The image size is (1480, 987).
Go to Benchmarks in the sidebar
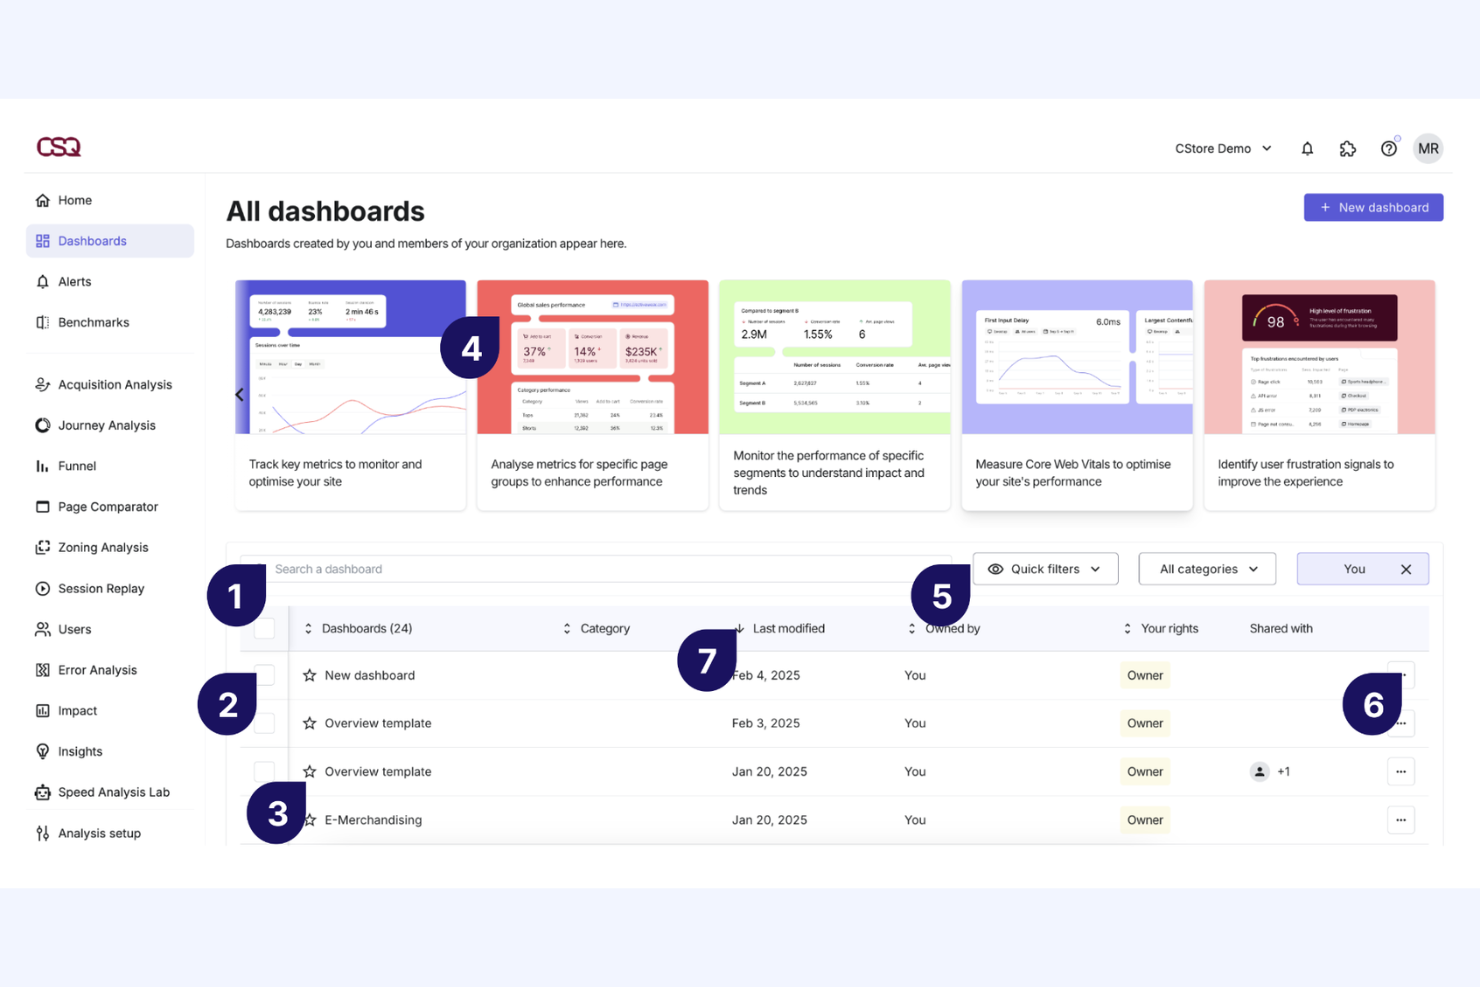point(93,322)
